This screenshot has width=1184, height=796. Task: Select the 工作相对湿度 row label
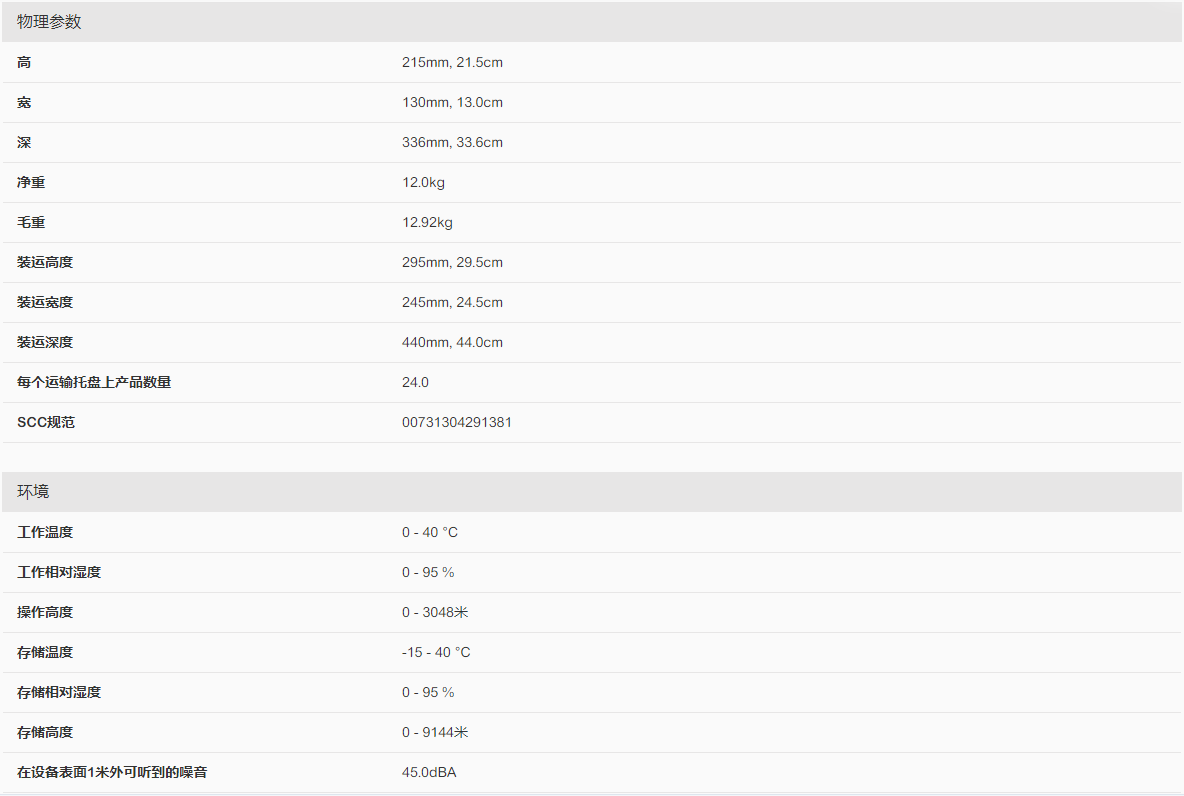59,572
